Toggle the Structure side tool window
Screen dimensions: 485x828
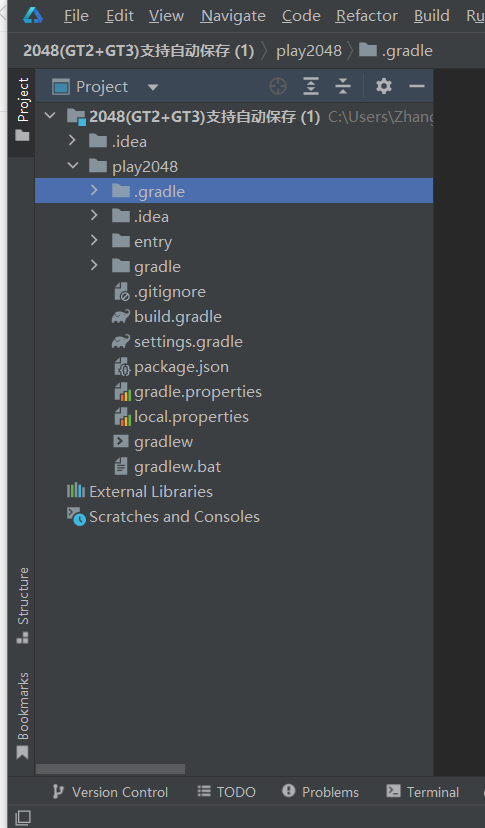(22, 605)
